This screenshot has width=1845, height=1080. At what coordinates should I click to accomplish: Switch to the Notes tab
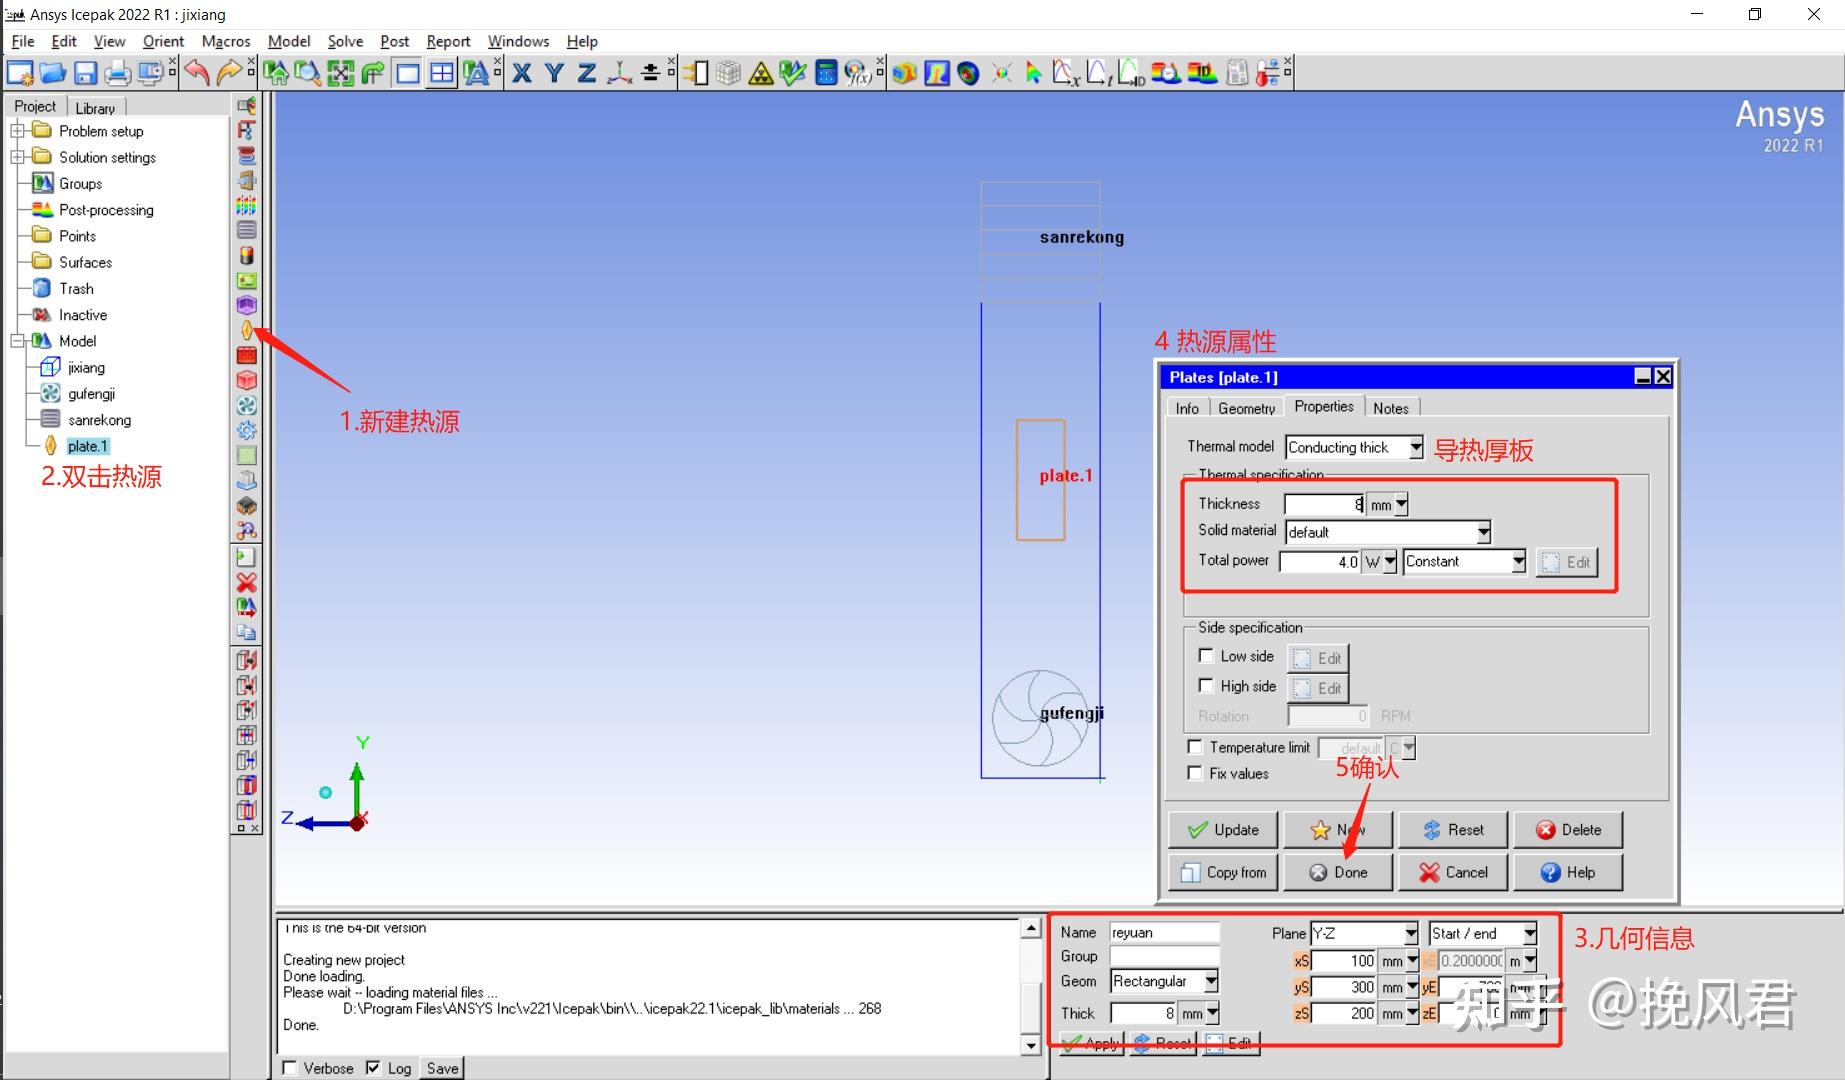tap(1390, 408)
